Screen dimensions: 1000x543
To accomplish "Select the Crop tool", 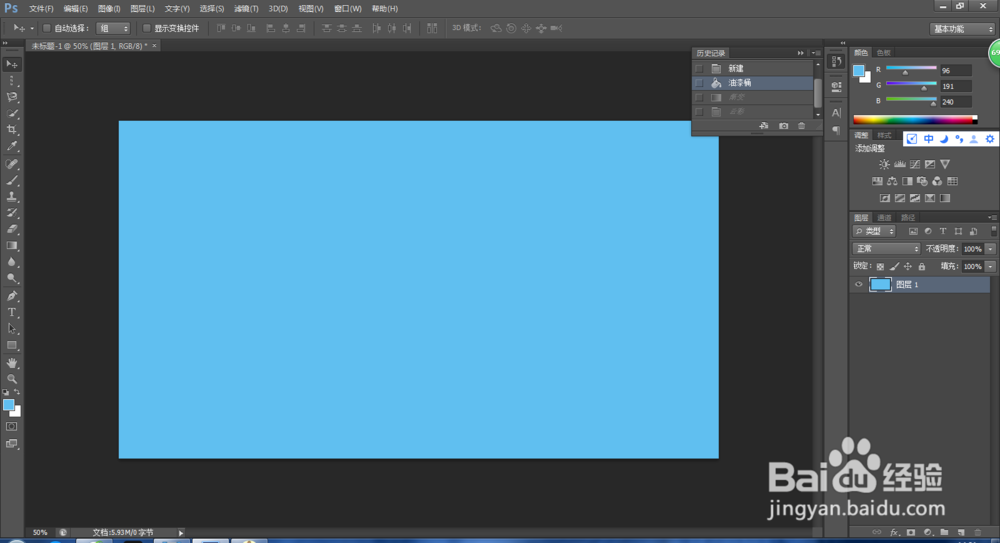I will coord(11,130).
